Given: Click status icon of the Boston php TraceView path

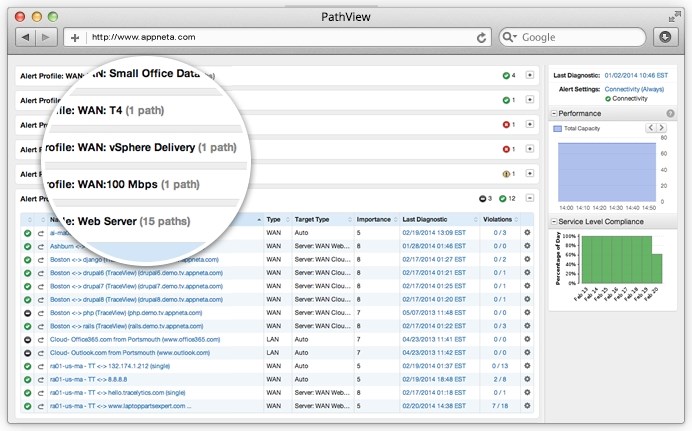Looking at the screenshot, I should coord(28,313).
